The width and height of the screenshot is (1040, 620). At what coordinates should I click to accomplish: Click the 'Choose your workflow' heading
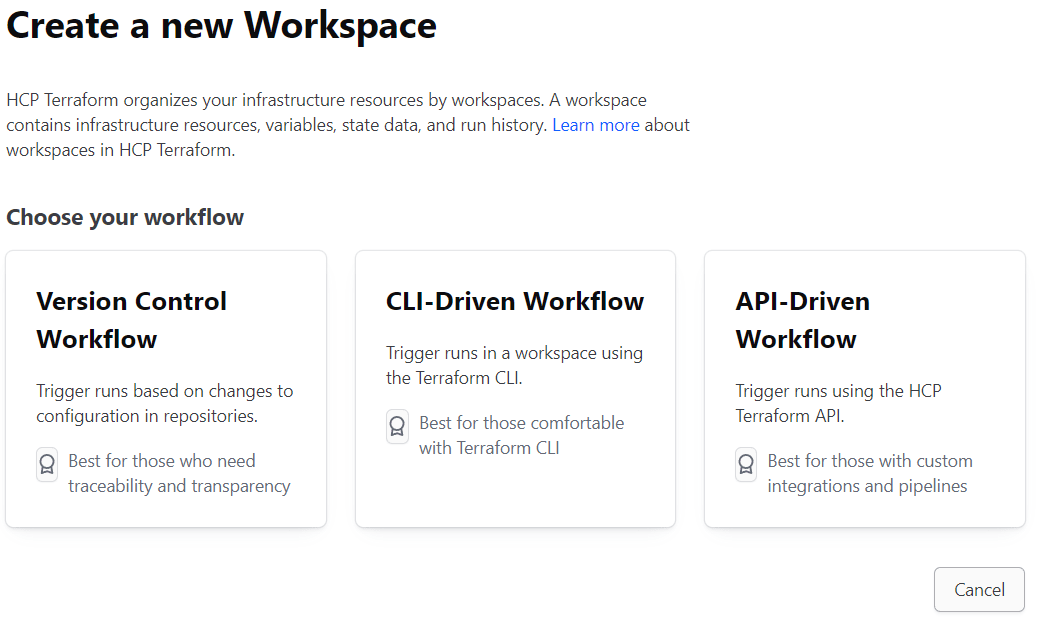coord(125,217)
